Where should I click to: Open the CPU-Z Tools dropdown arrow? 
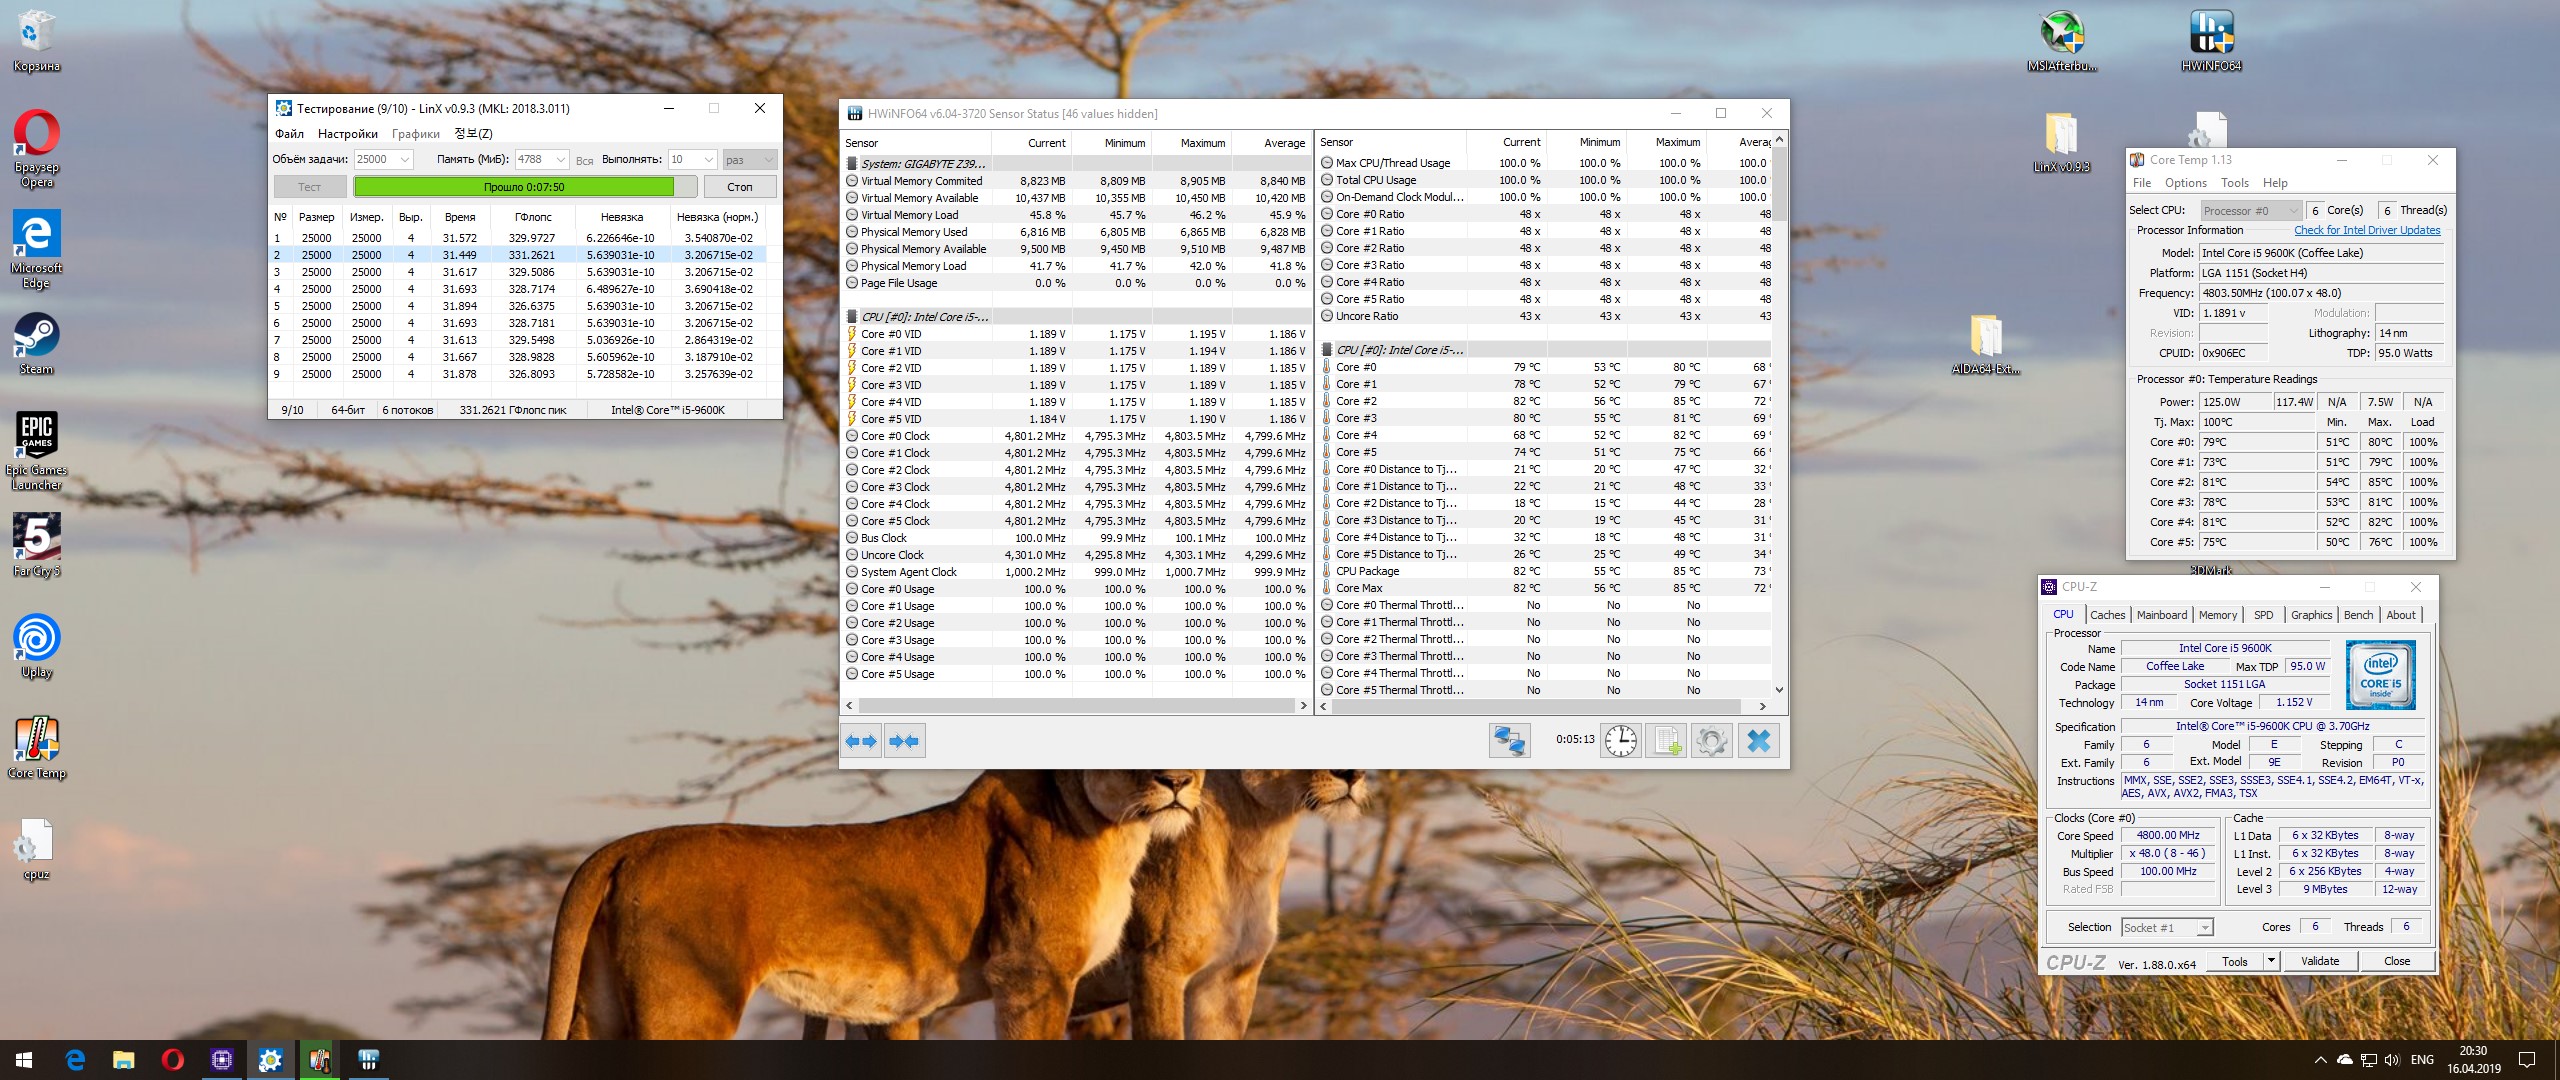pyautogui.click(x=2271, y=961)
